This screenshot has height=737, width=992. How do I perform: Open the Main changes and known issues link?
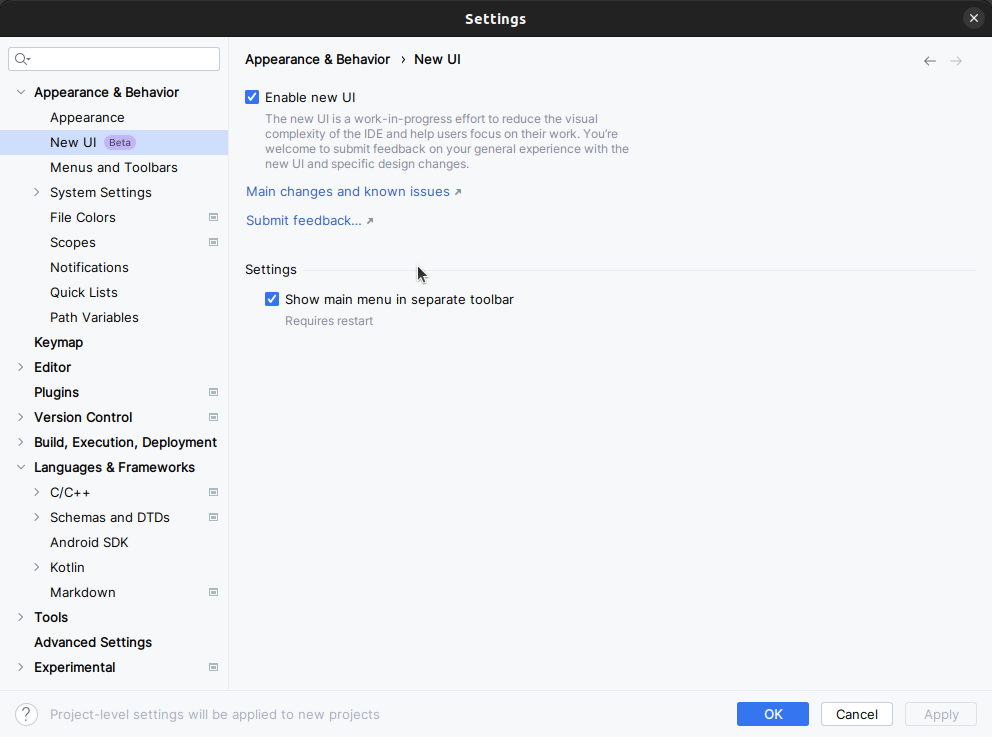[x=348, y=191]
